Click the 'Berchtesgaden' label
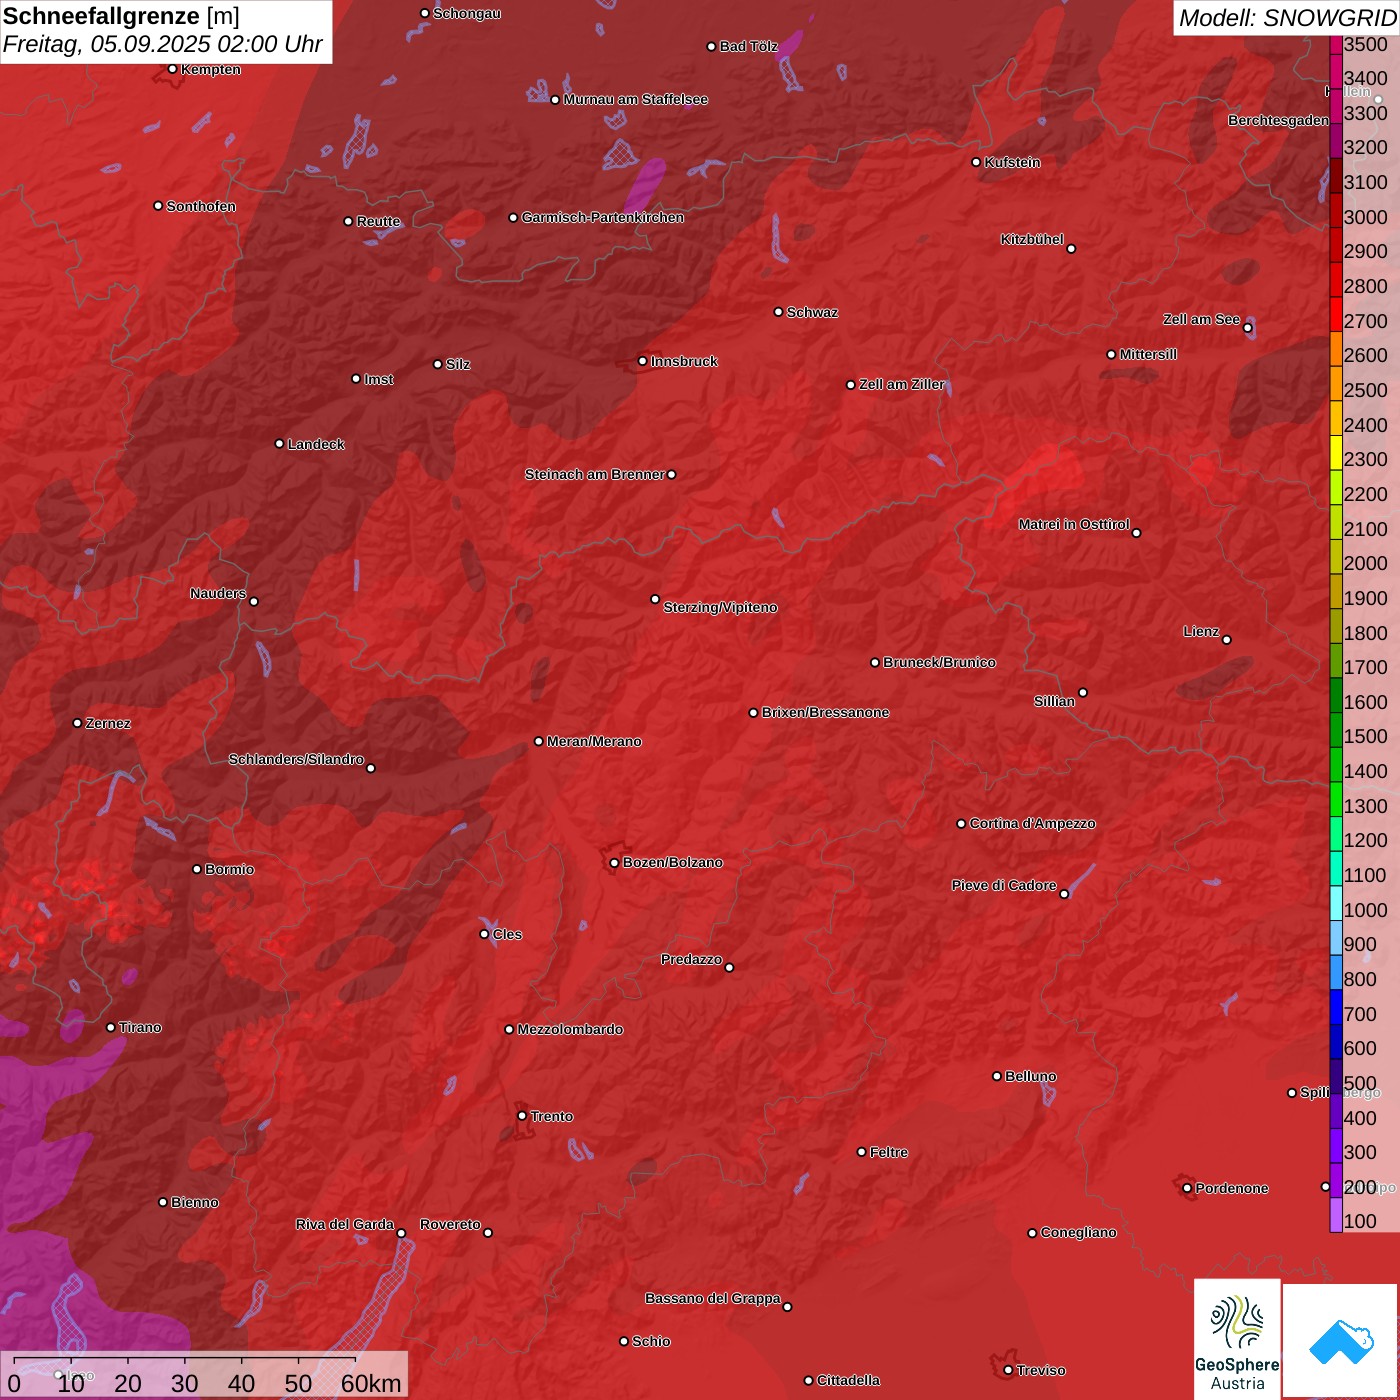The height and width of the screenshot is (1400, 1400). tap(1279, 120)
